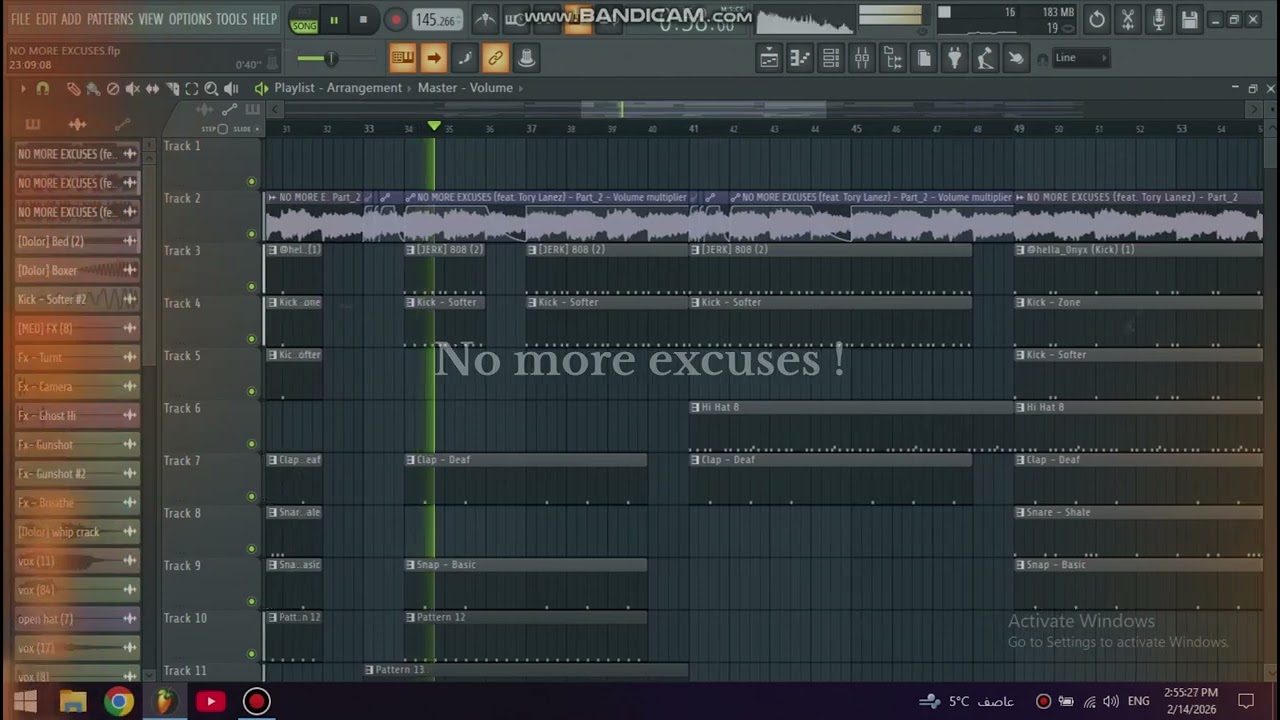Mute Track 8 green dot
Viewport: 1280px width, 720px height.
pyautogui.click(x=251, y=549)
